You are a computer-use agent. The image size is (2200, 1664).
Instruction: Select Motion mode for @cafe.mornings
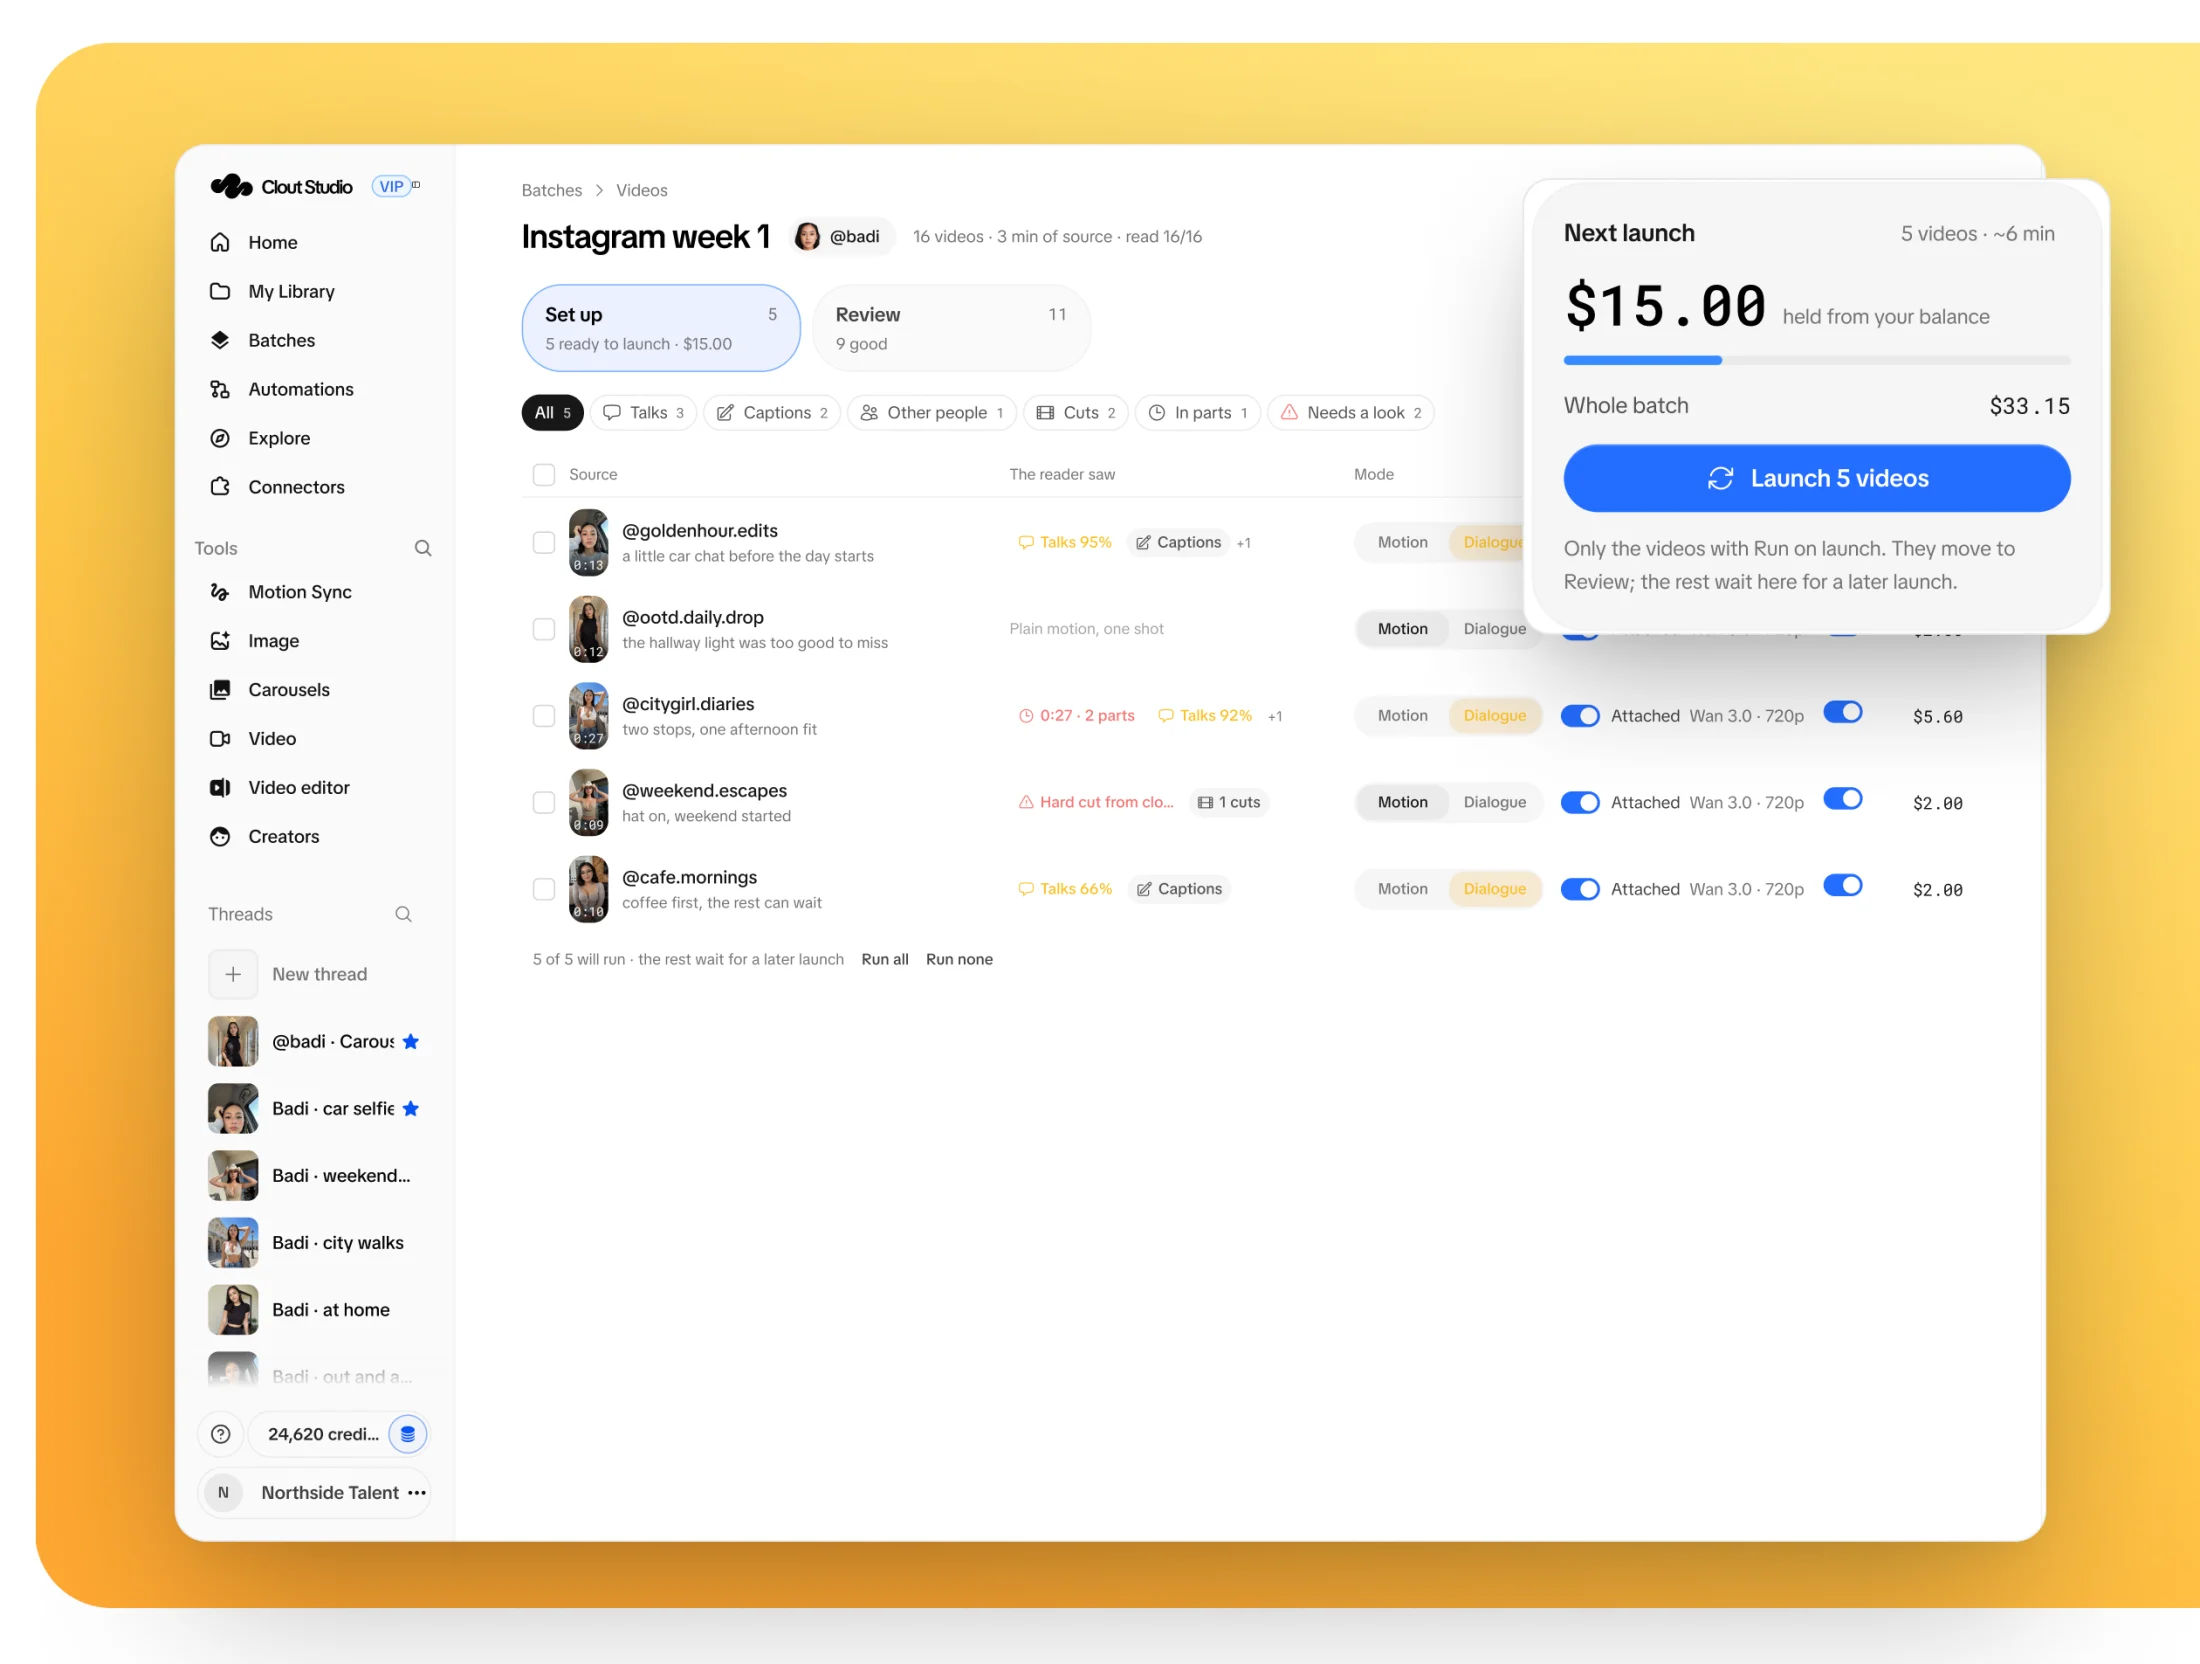1402,889
